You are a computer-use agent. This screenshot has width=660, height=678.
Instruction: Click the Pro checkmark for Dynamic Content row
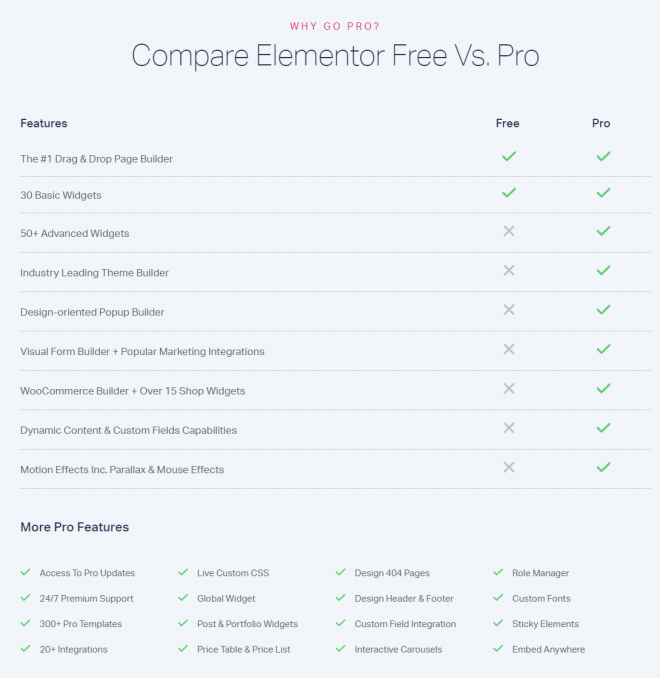[x=603, y=428]
